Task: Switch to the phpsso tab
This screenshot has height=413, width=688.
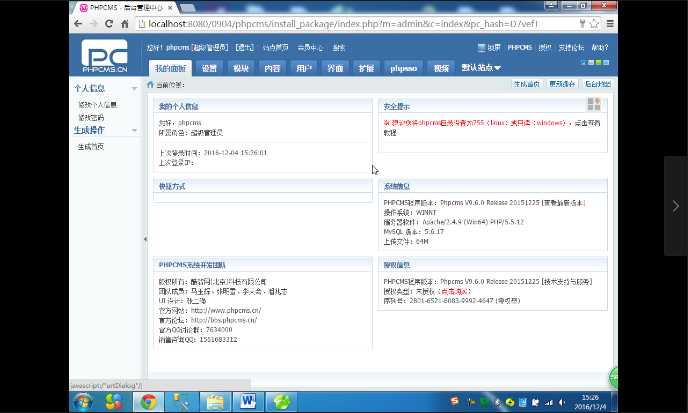Action: (403, 68)
